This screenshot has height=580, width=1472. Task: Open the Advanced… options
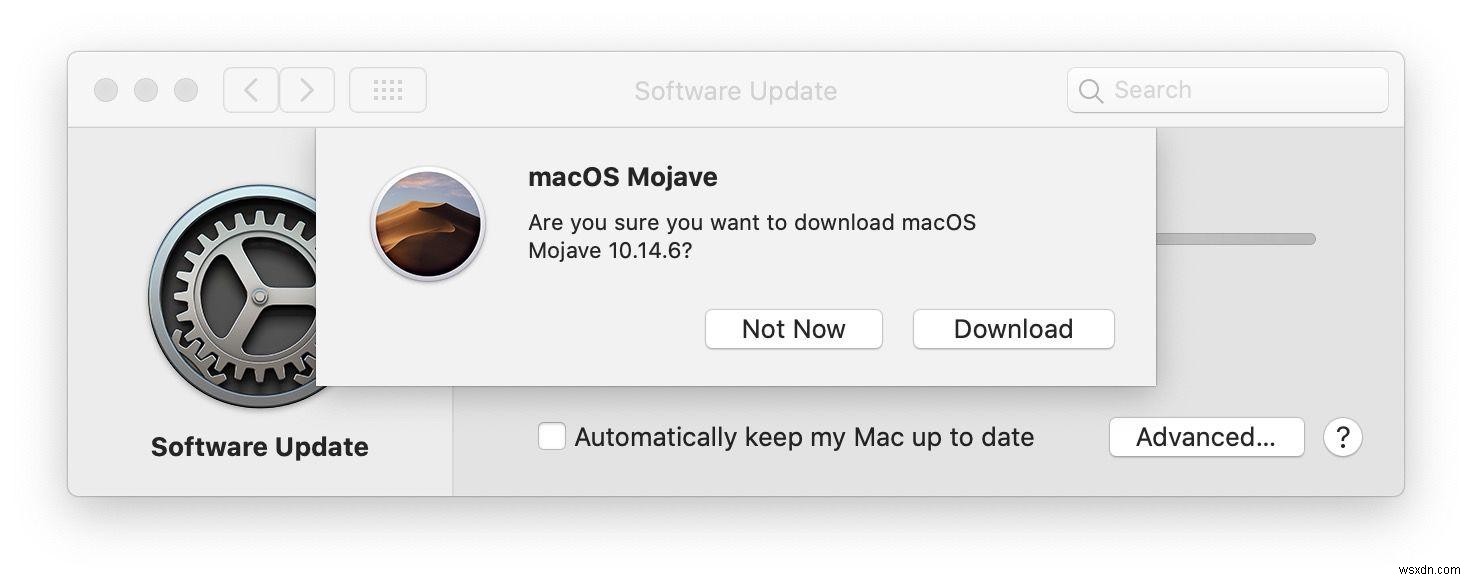[1206, 436]
